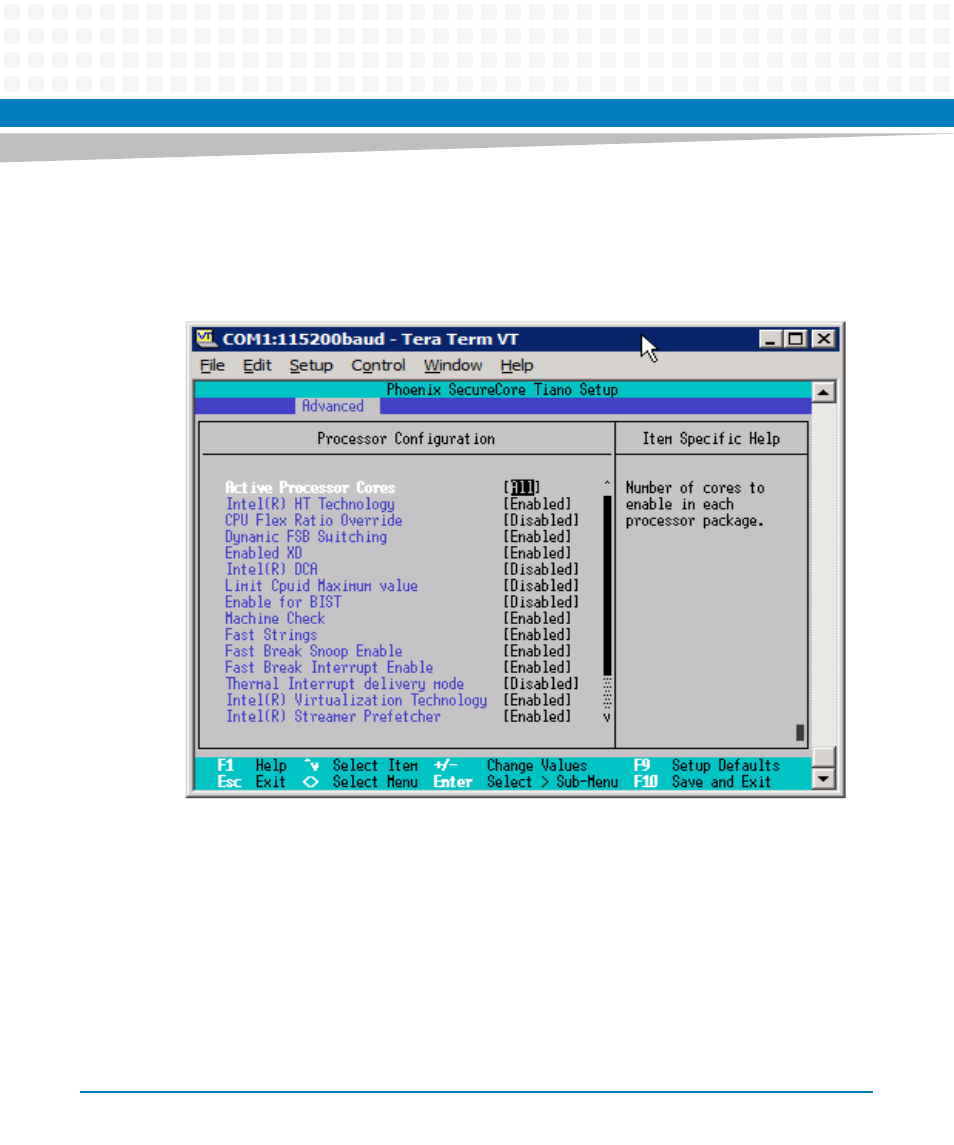The image size is (954, 1145).
Task: Select Enable for BIST setting
Action: (283, 602)
